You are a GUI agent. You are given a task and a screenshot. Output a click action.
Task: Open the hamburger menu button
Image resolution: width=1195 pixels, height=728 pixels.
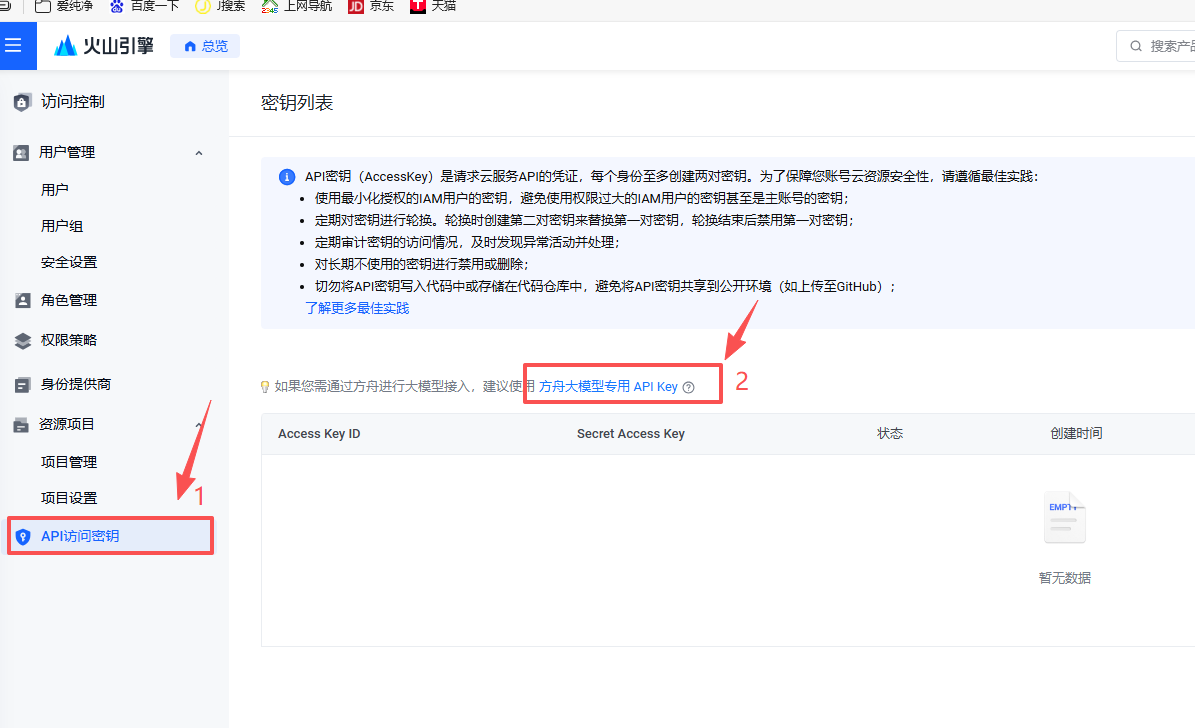click(x=13, y=46)
